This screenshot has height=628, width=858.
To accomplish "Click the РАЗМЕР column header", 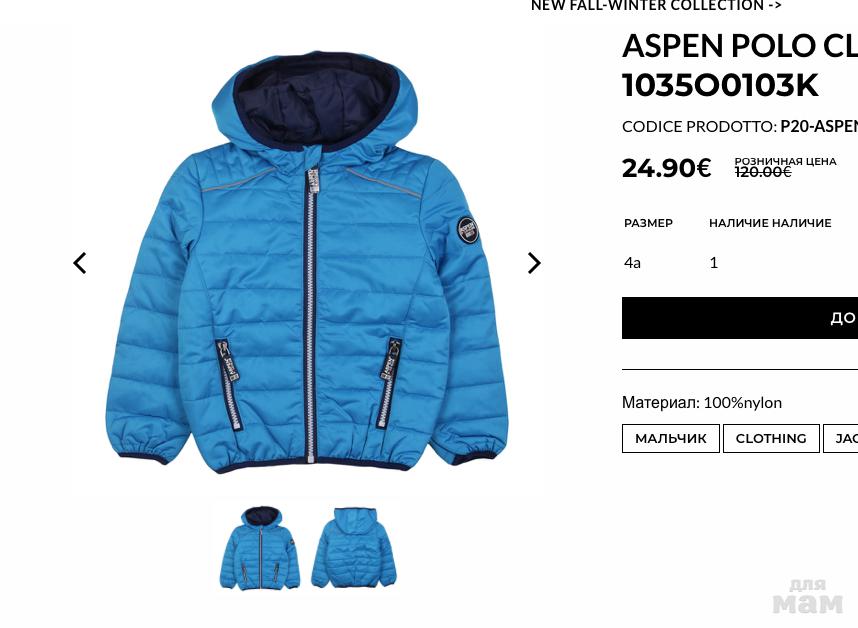I will coord(648,223).
